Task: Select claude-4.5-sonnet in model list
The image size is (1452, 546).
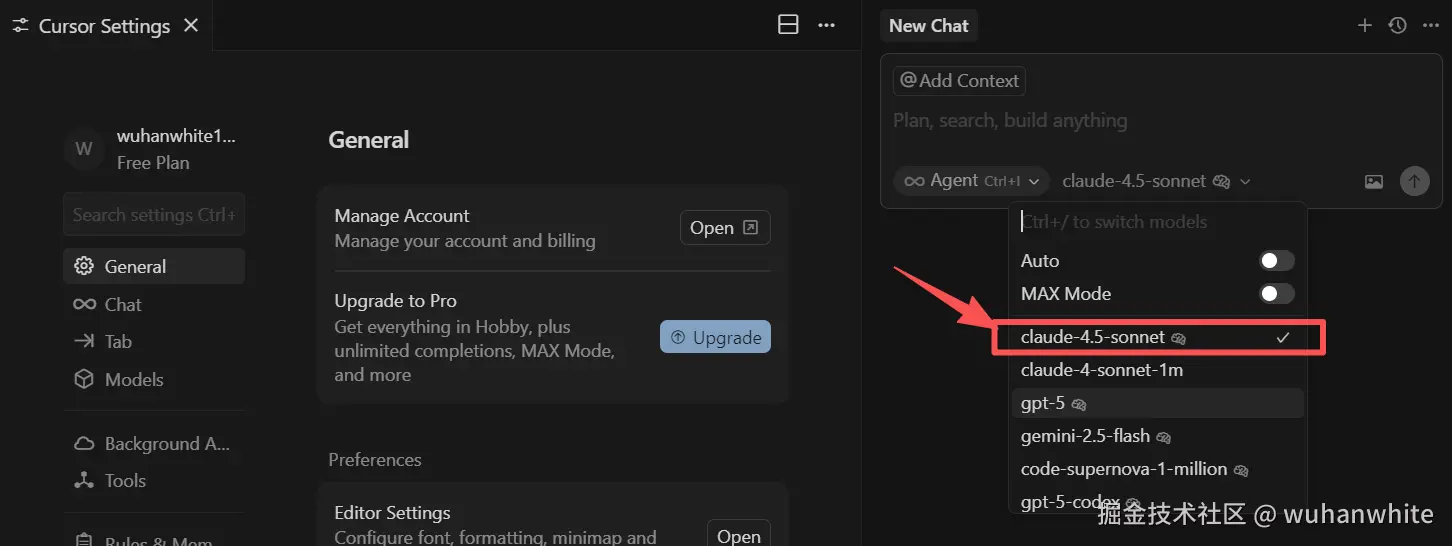Action: (x=1157, y=338)
